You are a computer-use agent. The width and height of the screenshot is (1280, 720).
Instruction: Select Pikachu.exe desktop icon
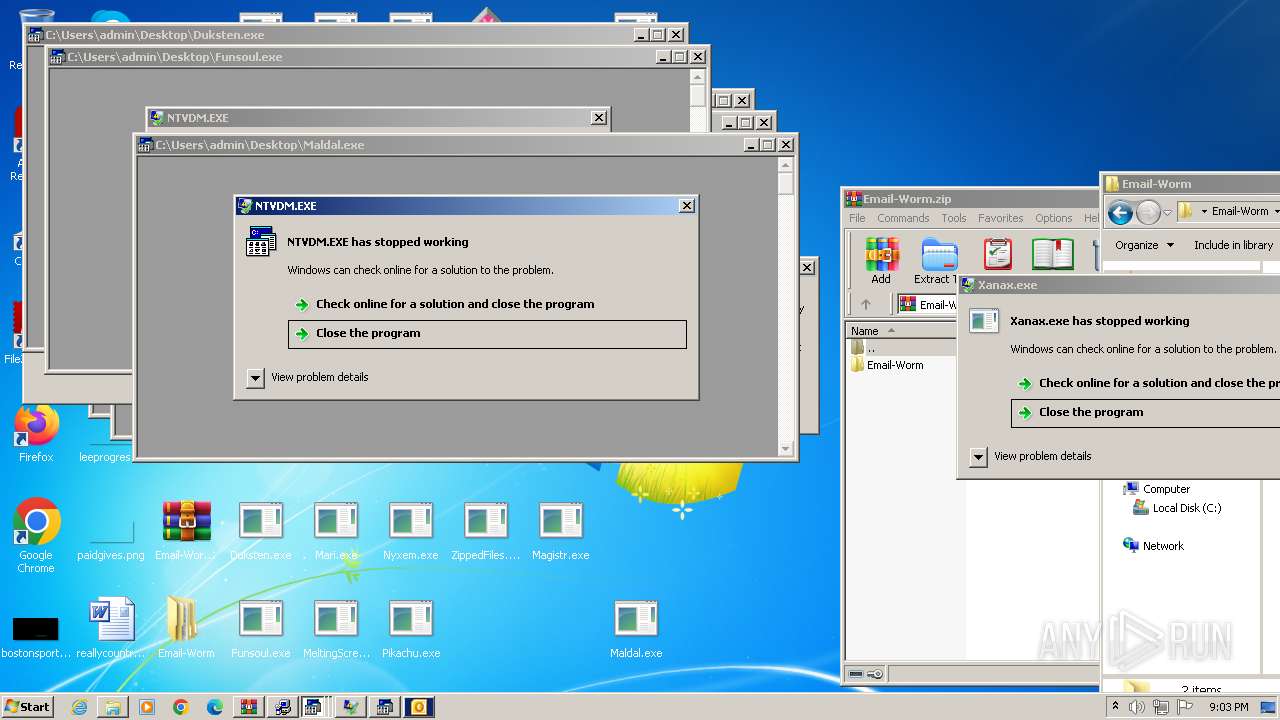[x=411, y=629]
